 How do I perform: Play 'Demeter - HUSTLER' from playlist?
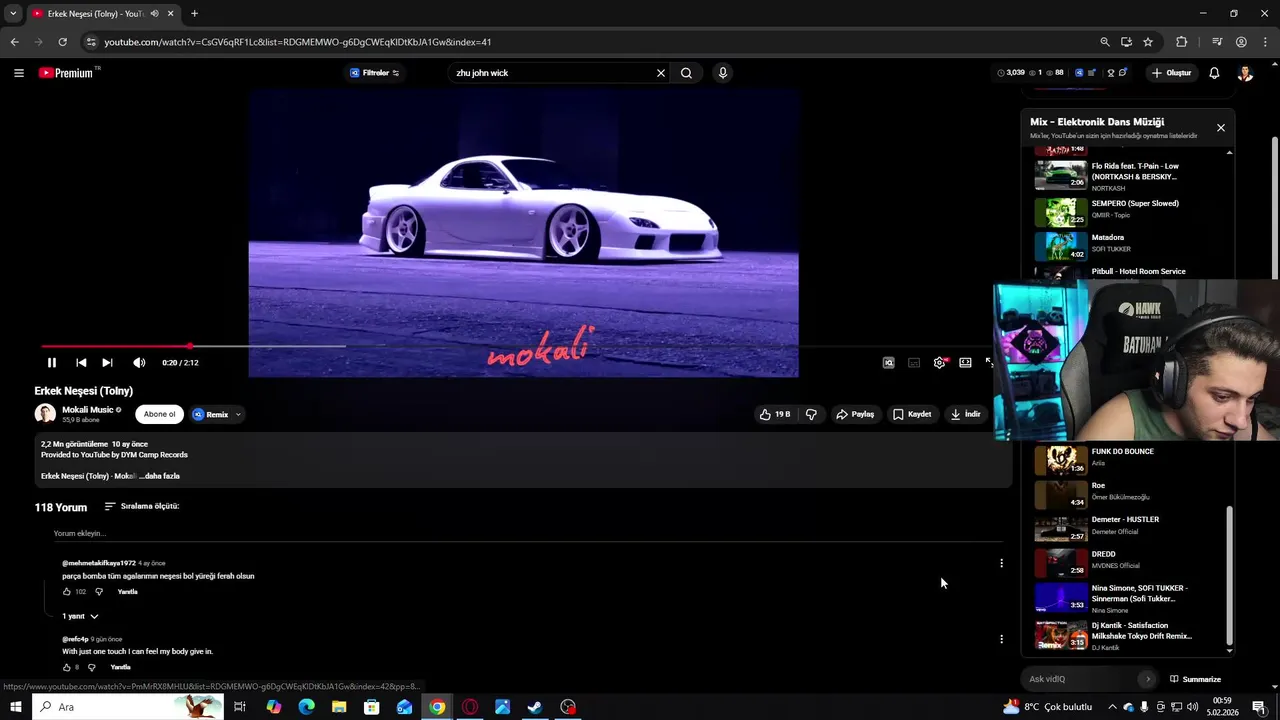(1130, 527)
